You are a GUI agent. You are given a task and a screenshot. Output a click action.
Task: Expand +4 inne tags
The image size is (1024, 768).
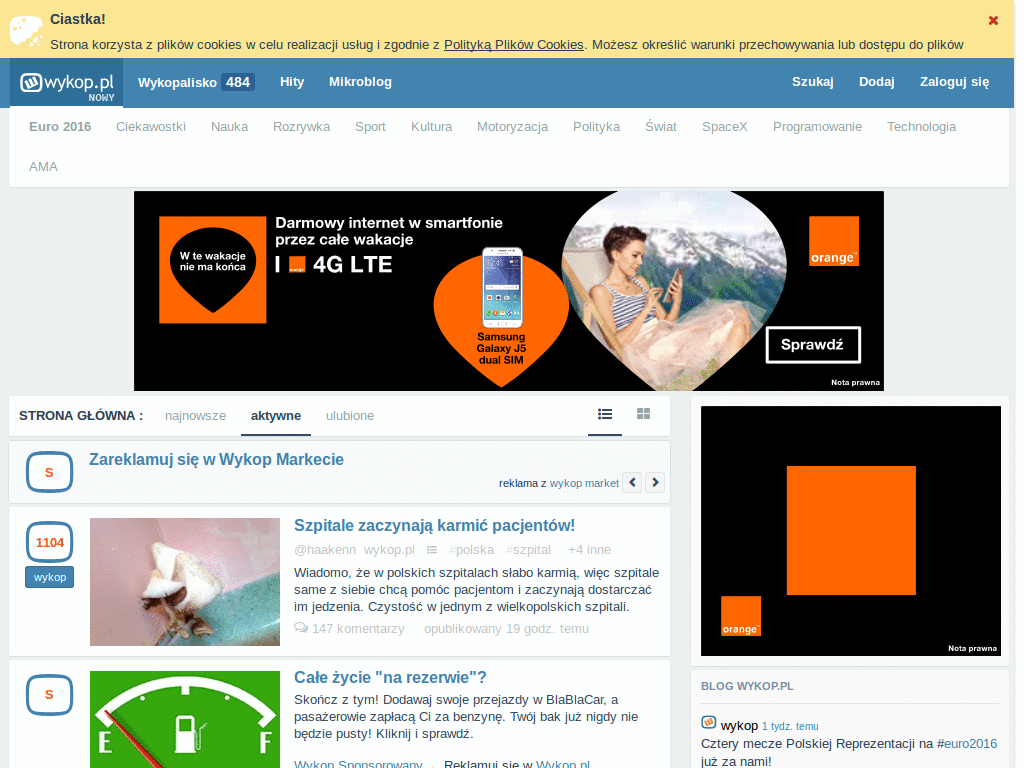[589, 550]
